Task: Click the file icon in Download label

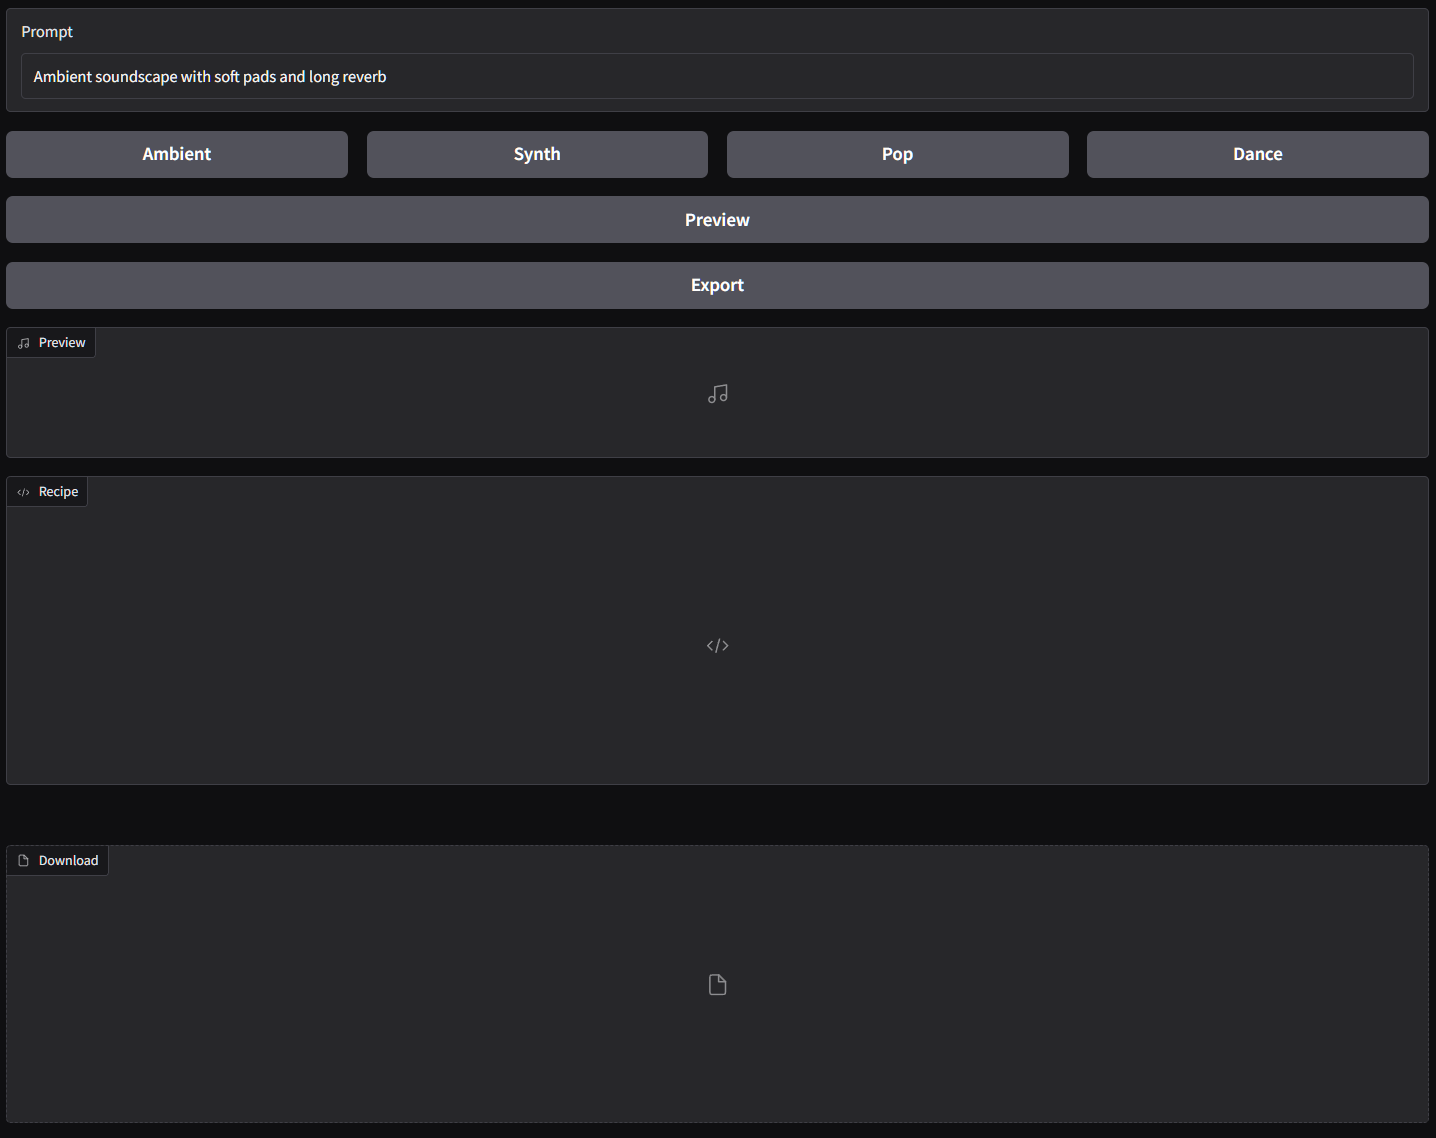Action: click(x=24, y=861)
